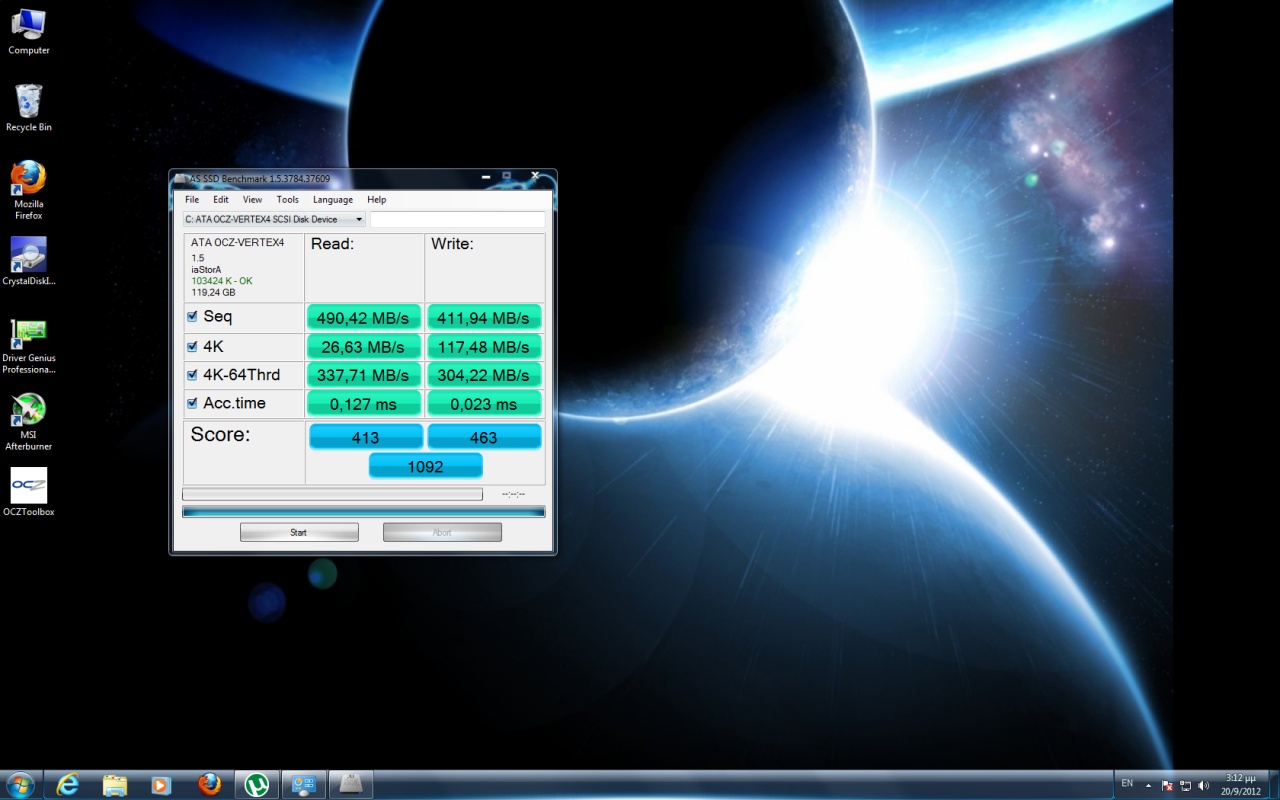The height and width of the screenshot is (800, 1280).
Task: Click the iaStorA driver text
Action: point(206,269)
